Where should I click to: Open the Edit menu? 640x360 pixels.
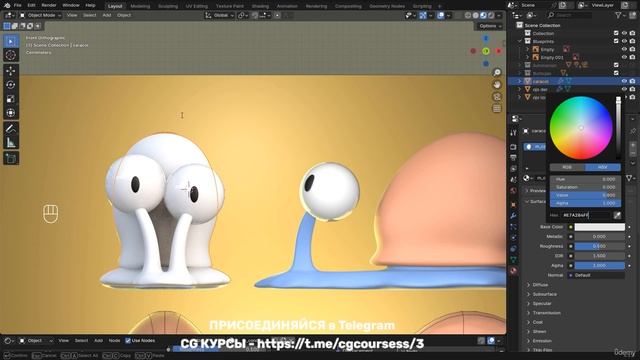[31, 5]
